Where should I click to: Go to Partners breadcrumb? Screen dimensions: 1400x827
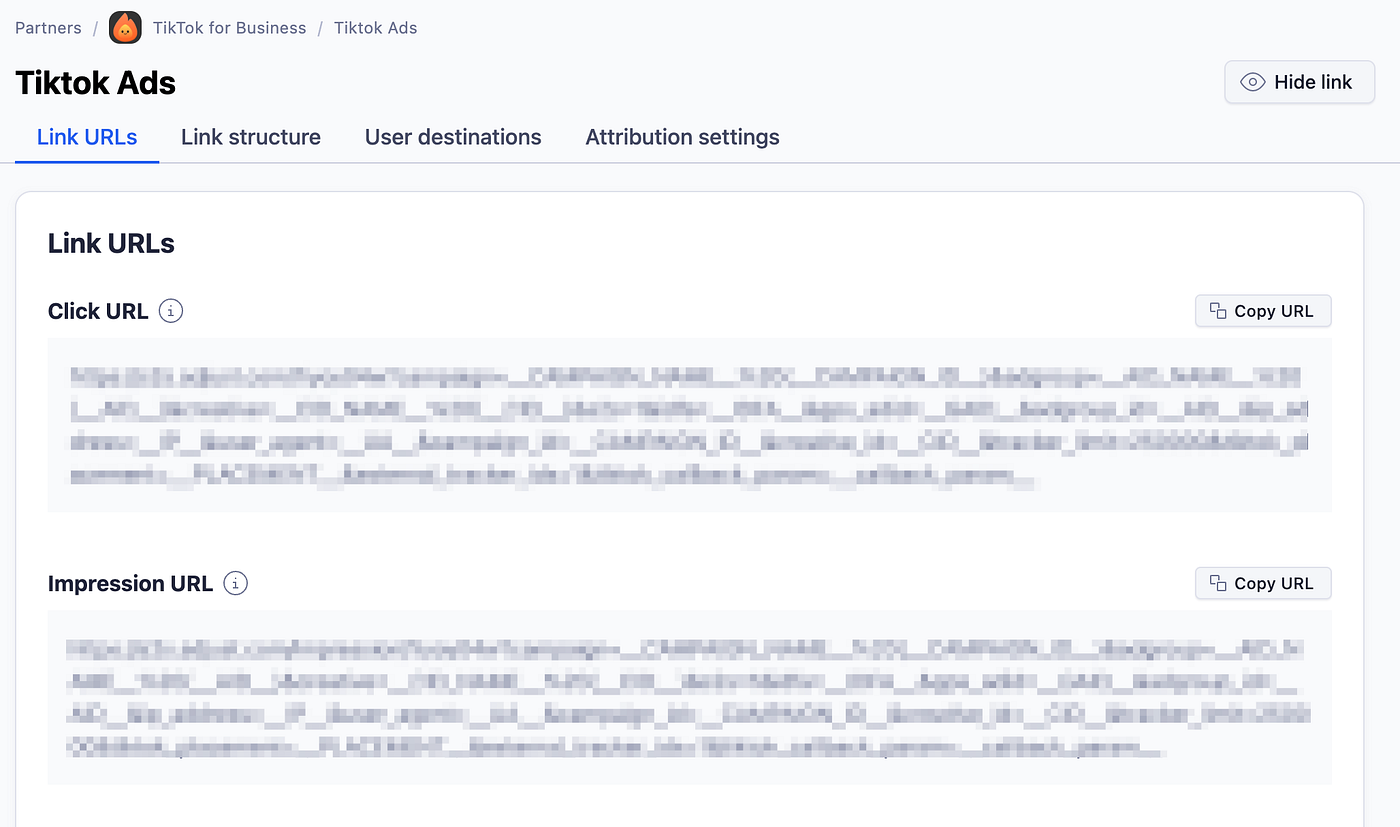click(48, 28)
